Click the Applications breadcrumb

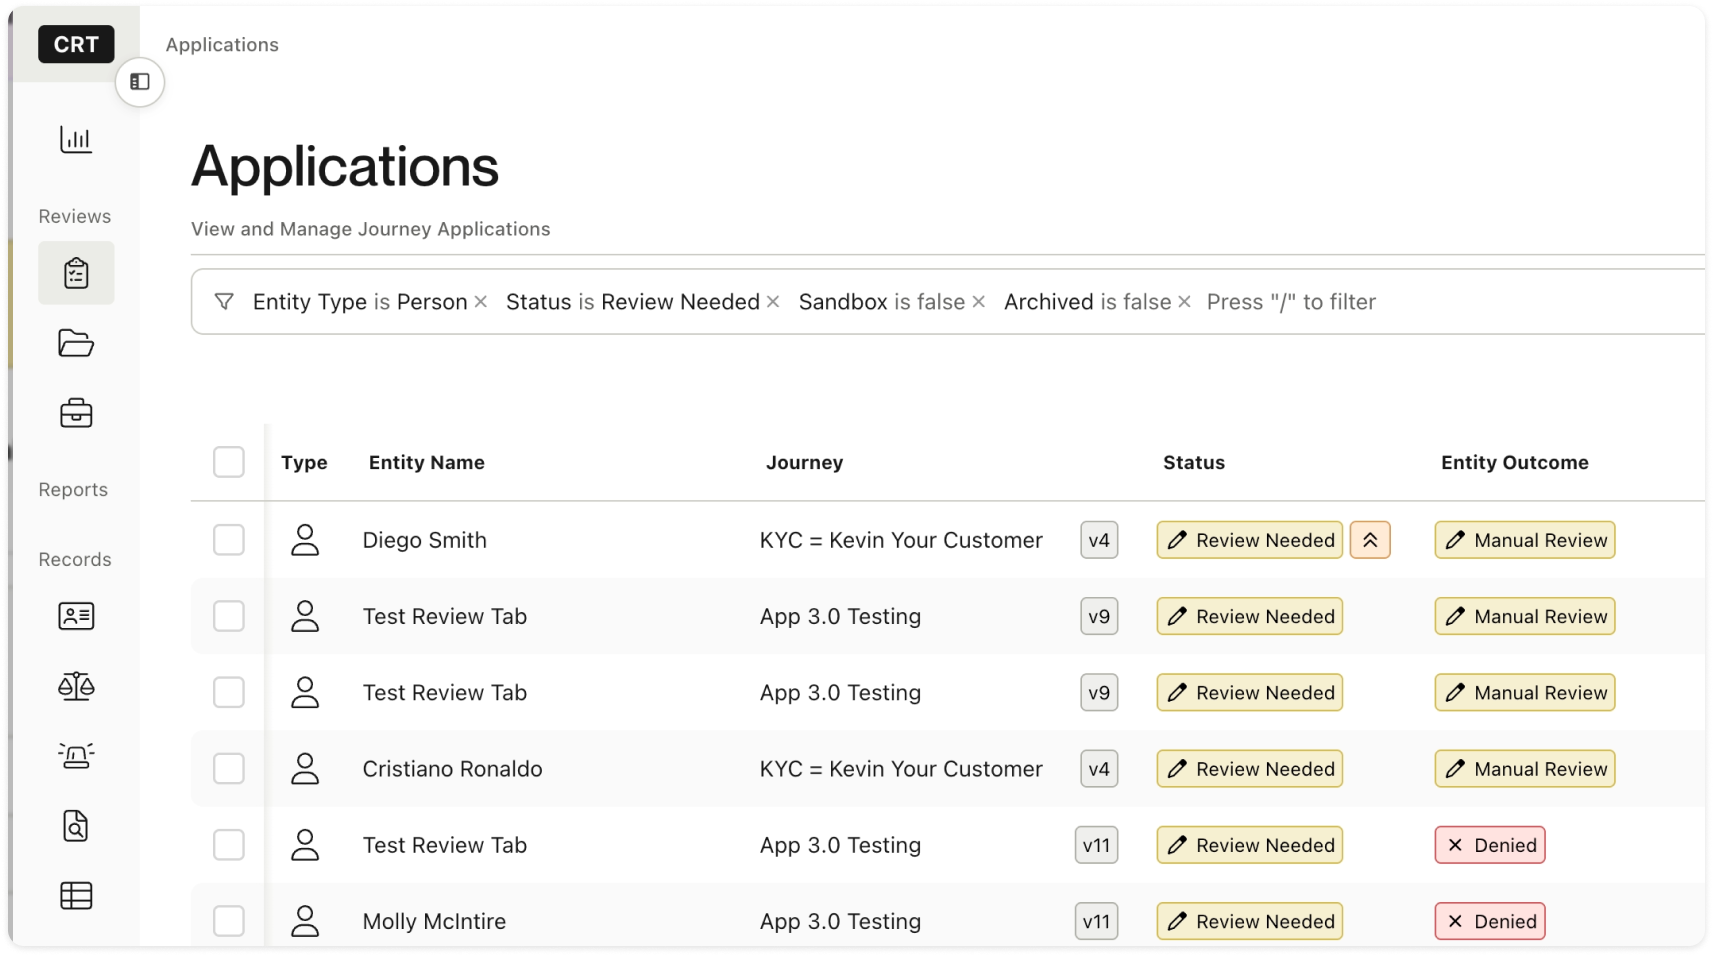(x=222, y=45)
